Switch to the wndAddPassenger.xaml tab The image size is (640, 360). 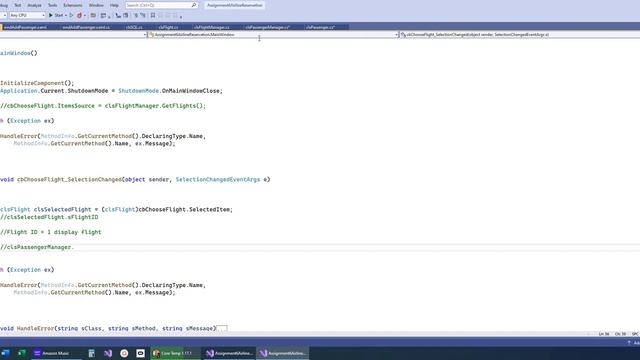[25, 27]
